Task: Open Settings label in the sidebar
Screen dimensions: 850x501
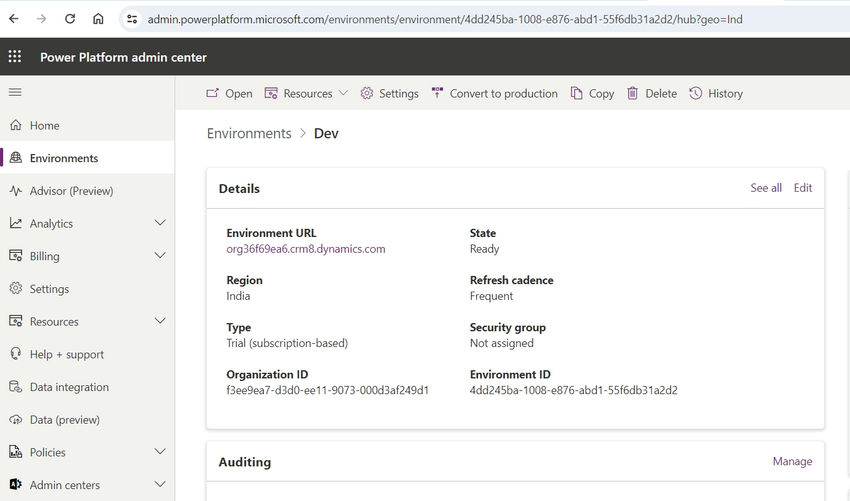Action: (49, 289)
